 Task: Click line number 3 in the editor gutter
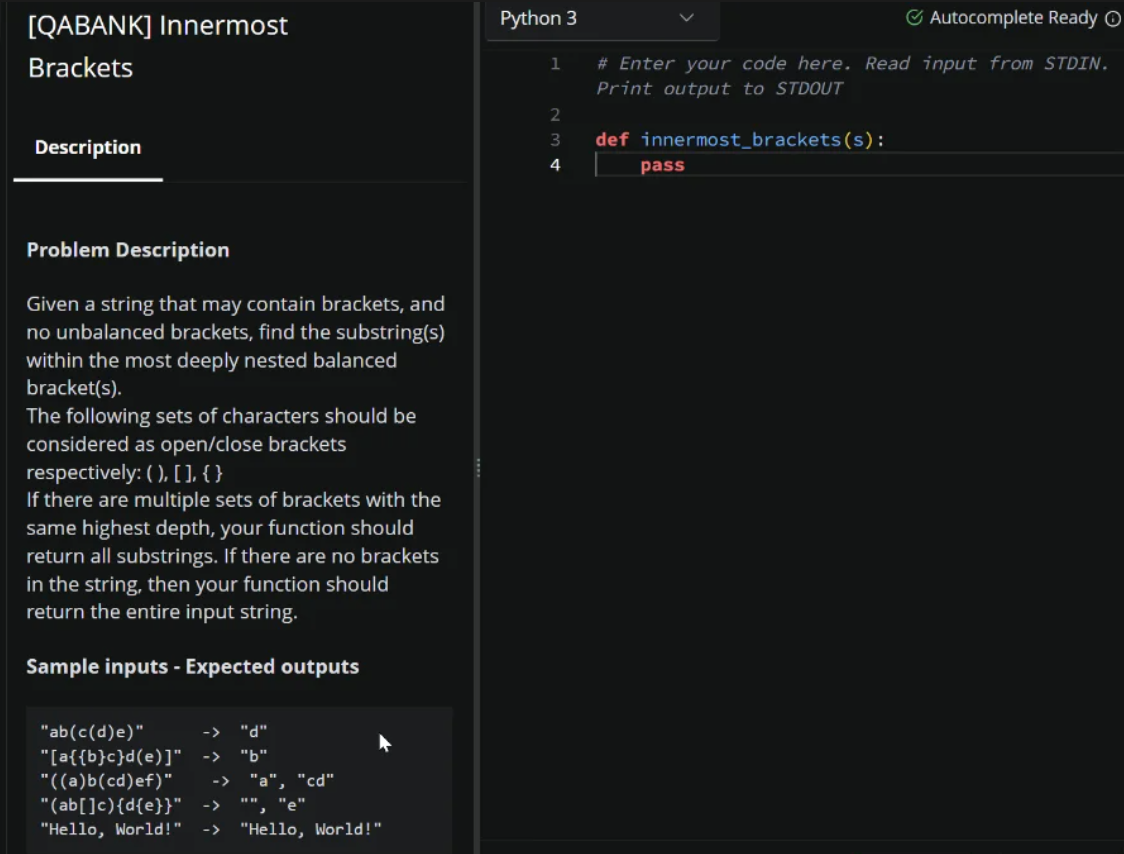[554, 139]
